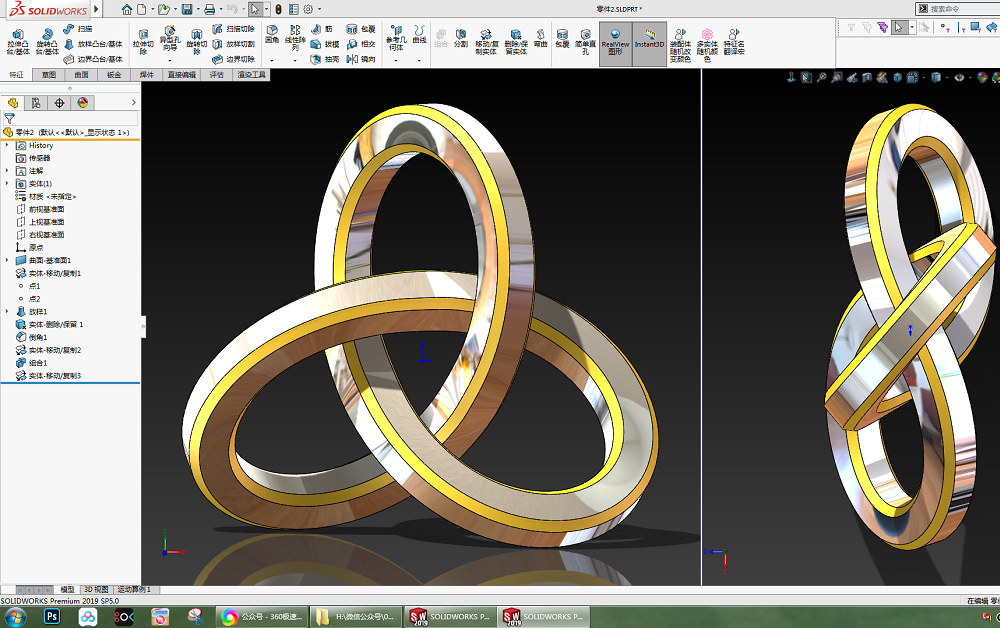Select the Fillet (圆角) tool
The image size is (1000, 628).
pyautogui.click(x=272, y=34)
